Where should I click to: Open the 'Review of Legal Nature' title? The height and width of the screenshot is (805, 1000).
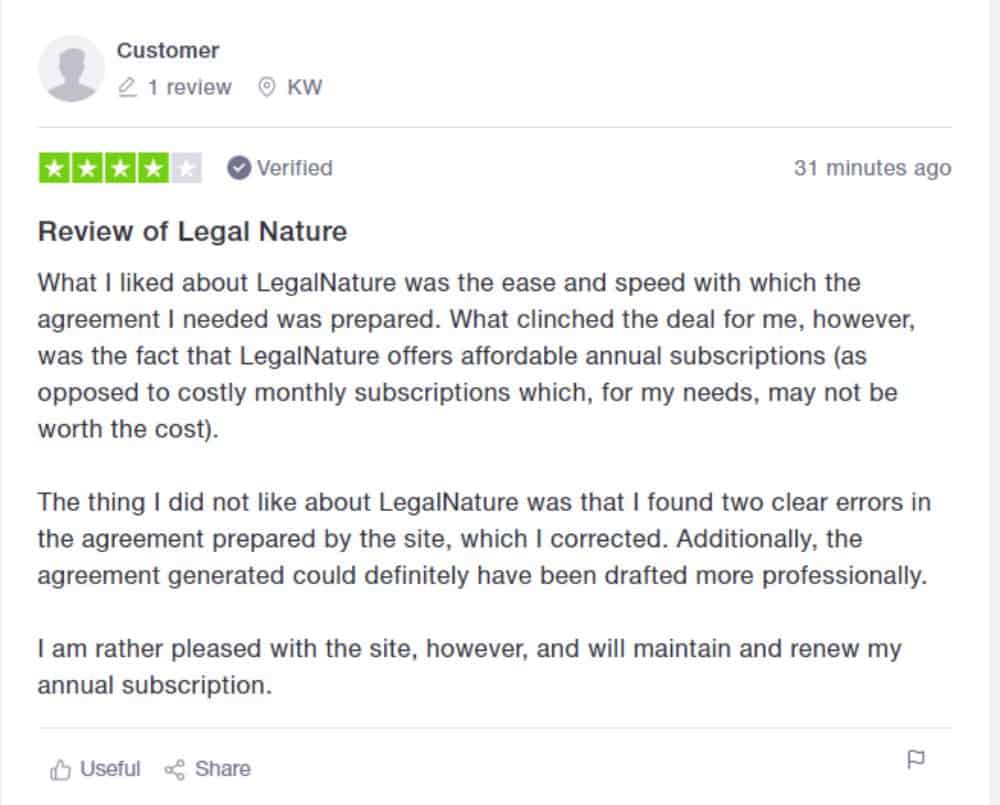pos(192,231)
